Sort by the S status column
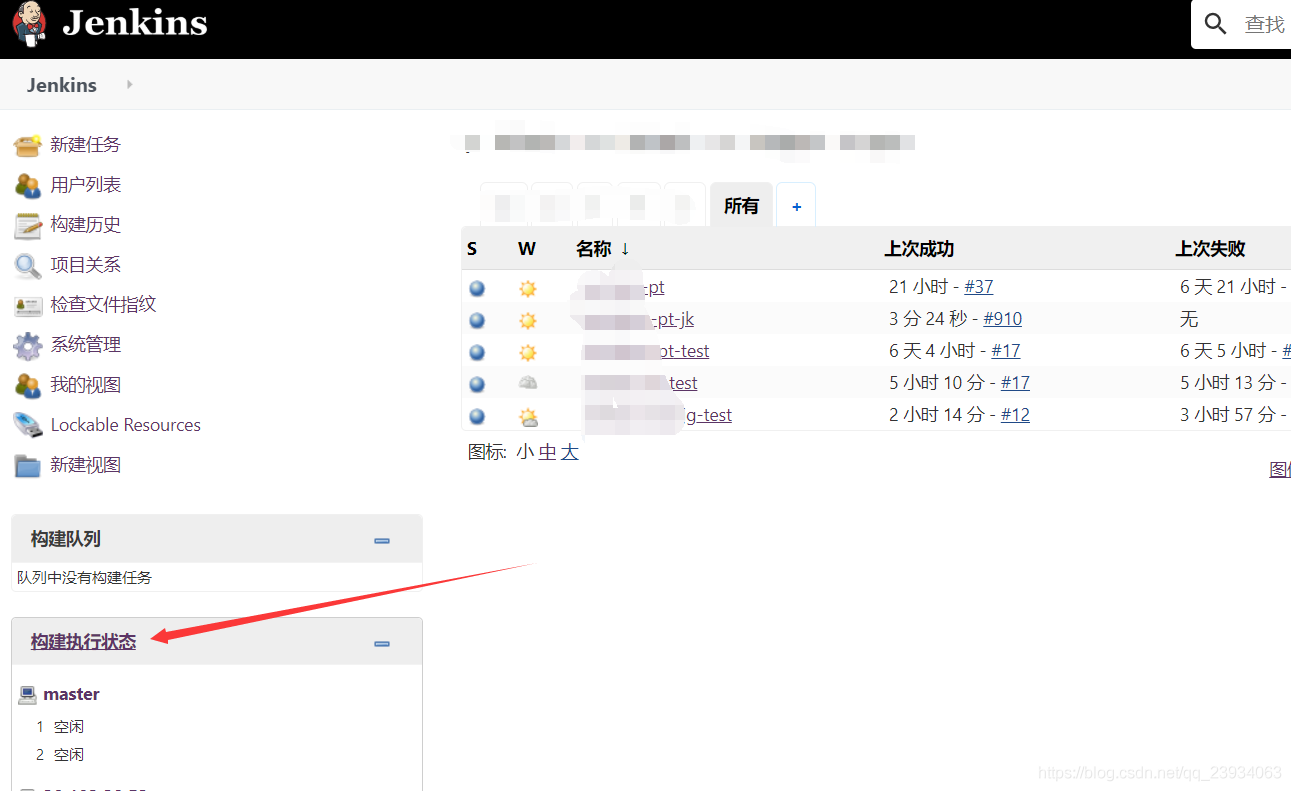The image size is (1291, 791). tap(472, 249)
